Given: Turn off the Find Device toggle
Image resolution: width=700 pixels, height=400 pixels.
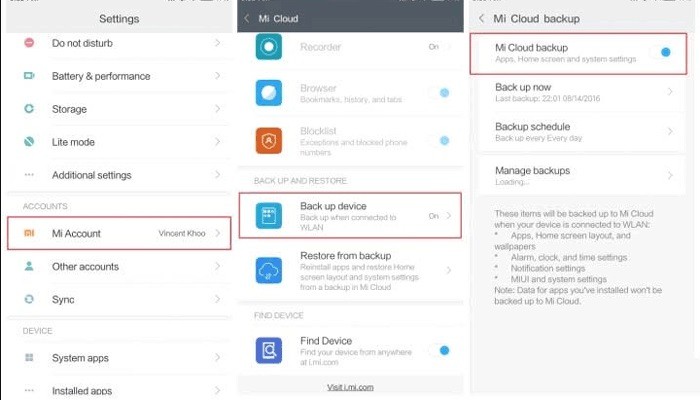Looking at the screenshot, I should pyautogui.click(x=440, y=350).
